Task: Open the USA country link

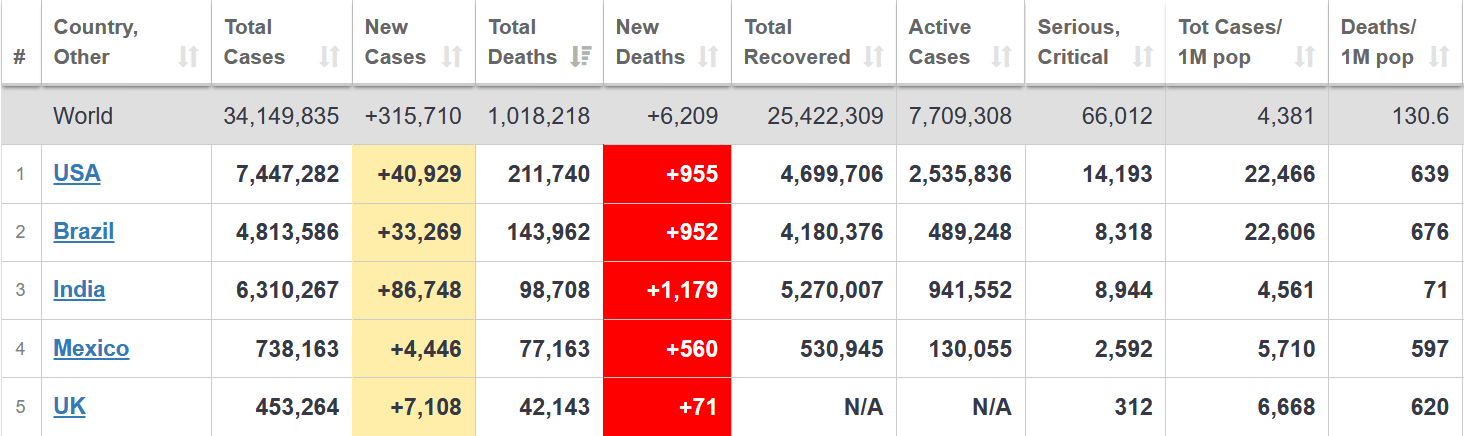Action: point(77,174)
